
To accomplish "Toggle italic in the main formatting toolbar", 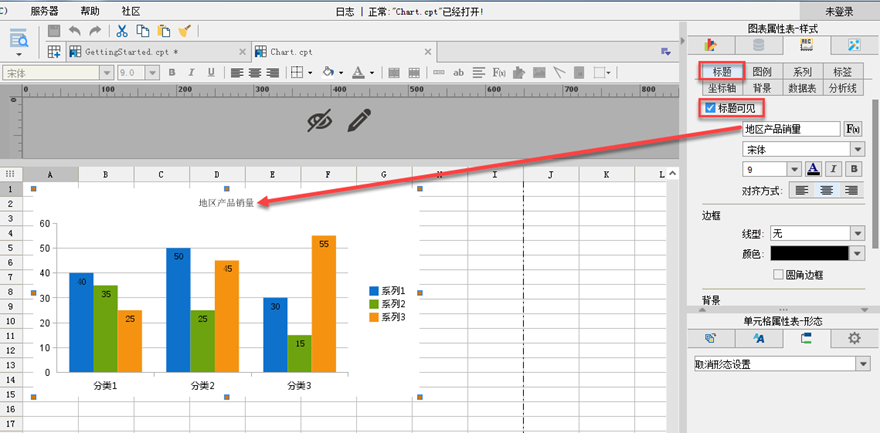I will pos(191,72).
